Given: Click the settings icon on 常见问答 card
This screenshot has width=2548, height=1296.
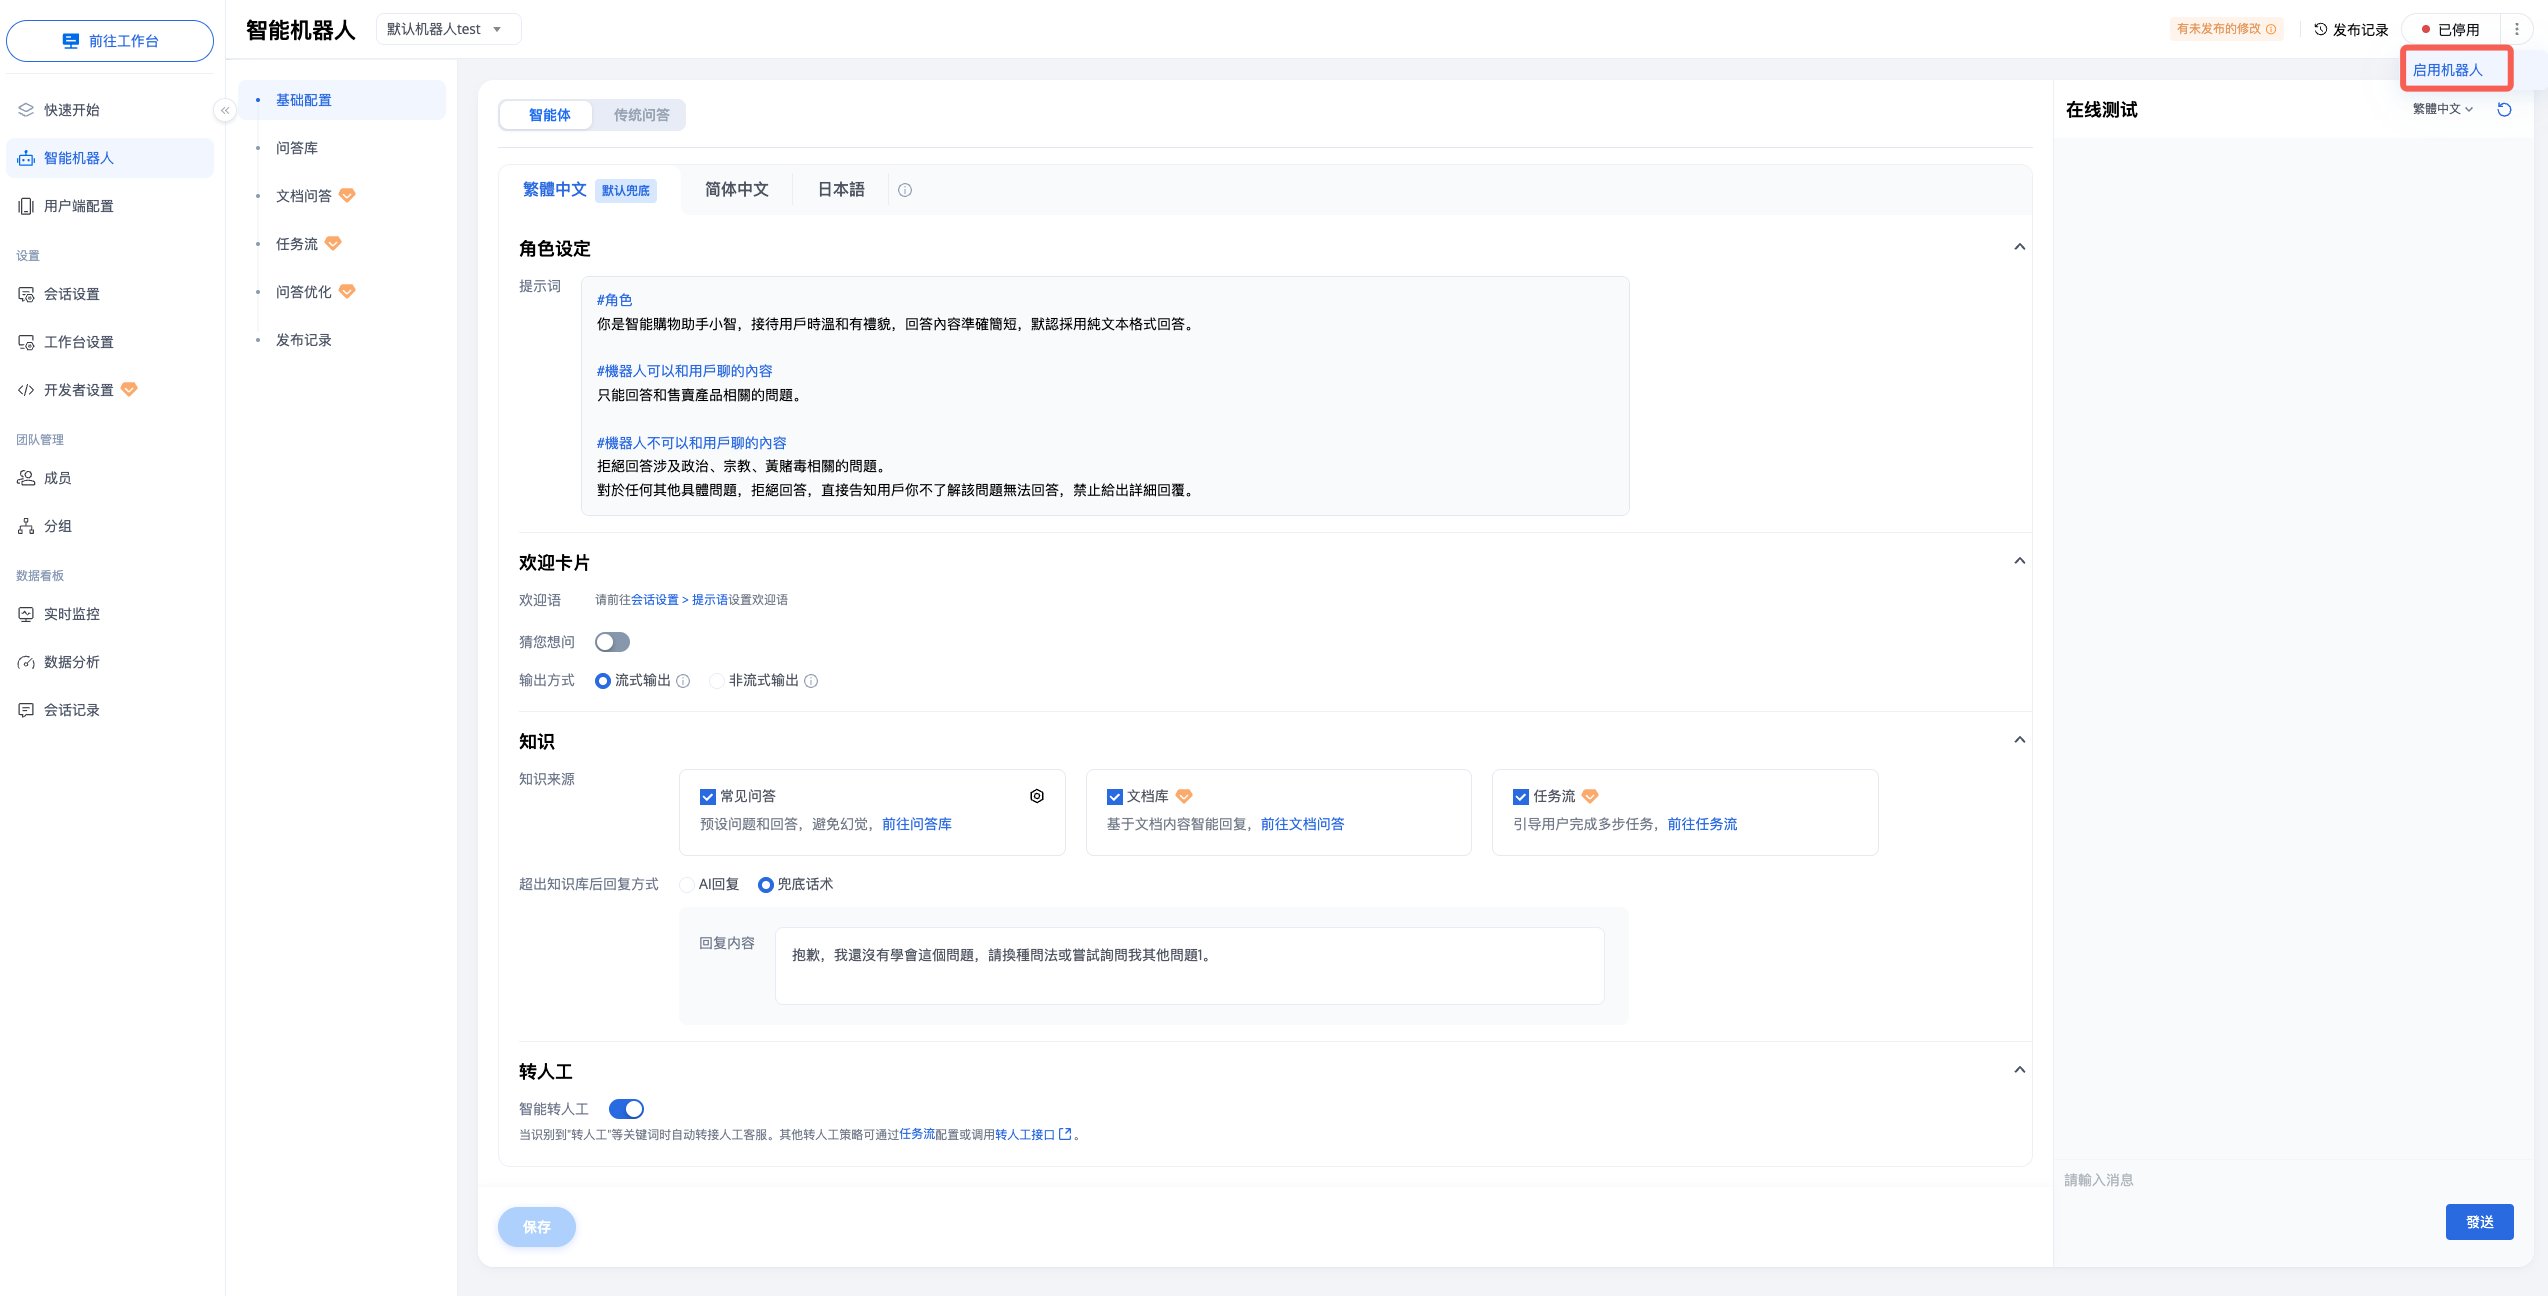Looking at the screenshot, I should [x=1037, y=796].
